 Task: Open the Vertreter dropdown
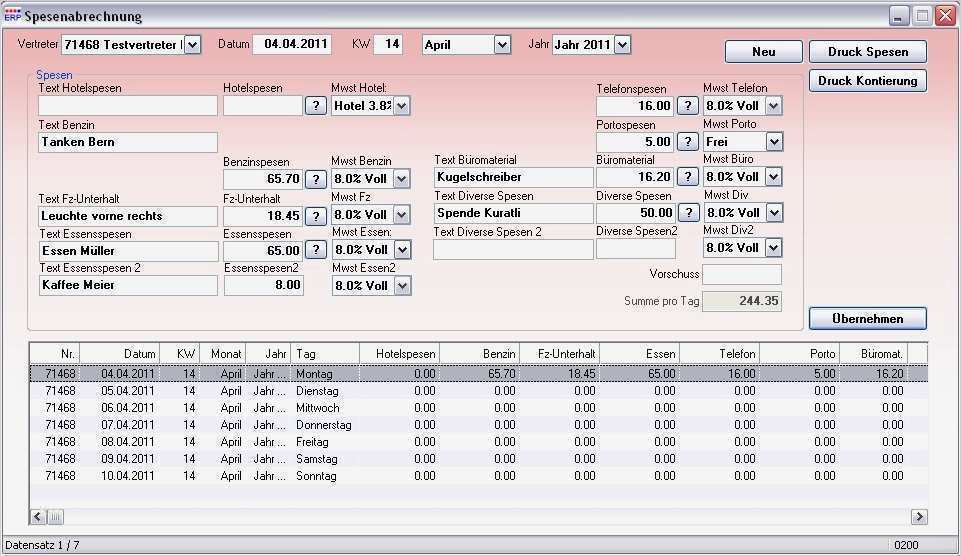coord(193,45)
